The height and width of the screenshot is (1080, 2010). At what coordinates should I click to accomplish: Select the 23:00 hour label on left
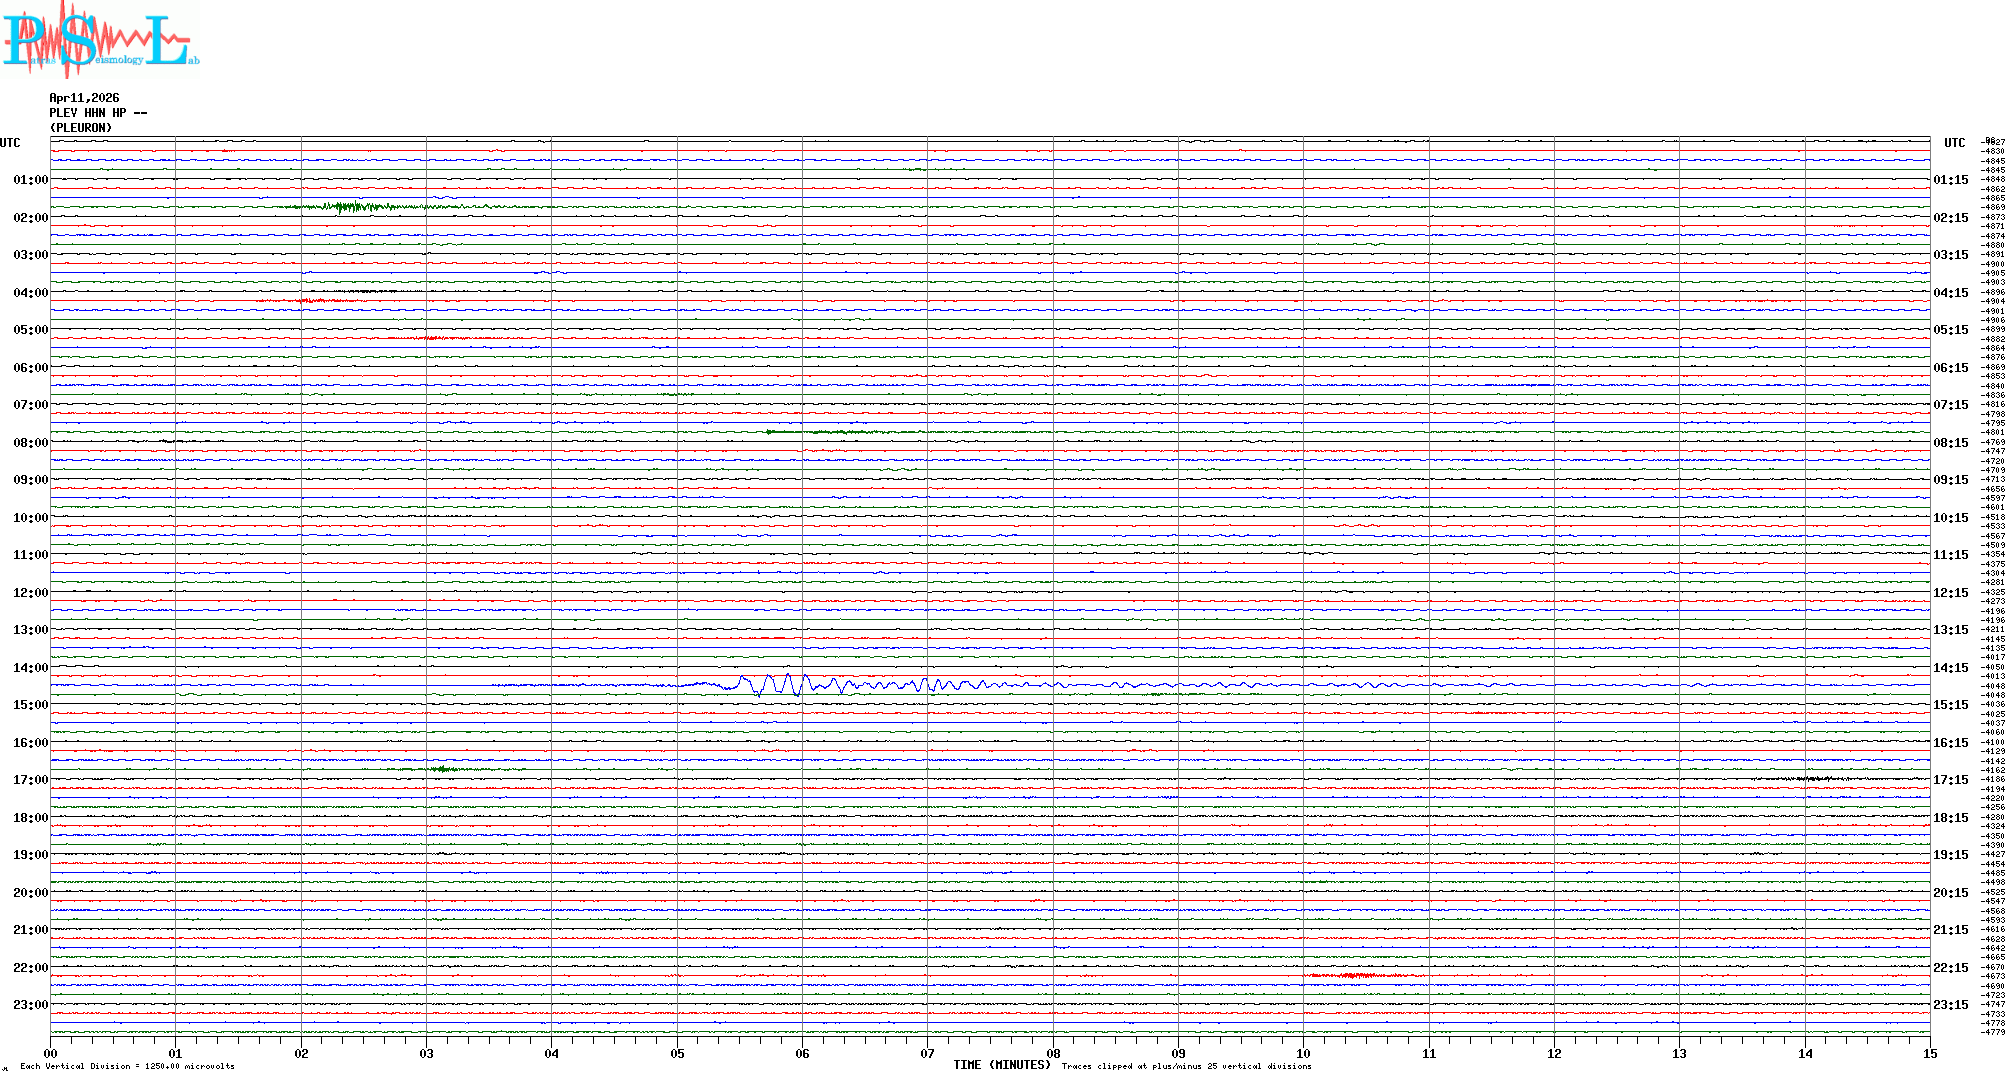tap(30, 1005)
